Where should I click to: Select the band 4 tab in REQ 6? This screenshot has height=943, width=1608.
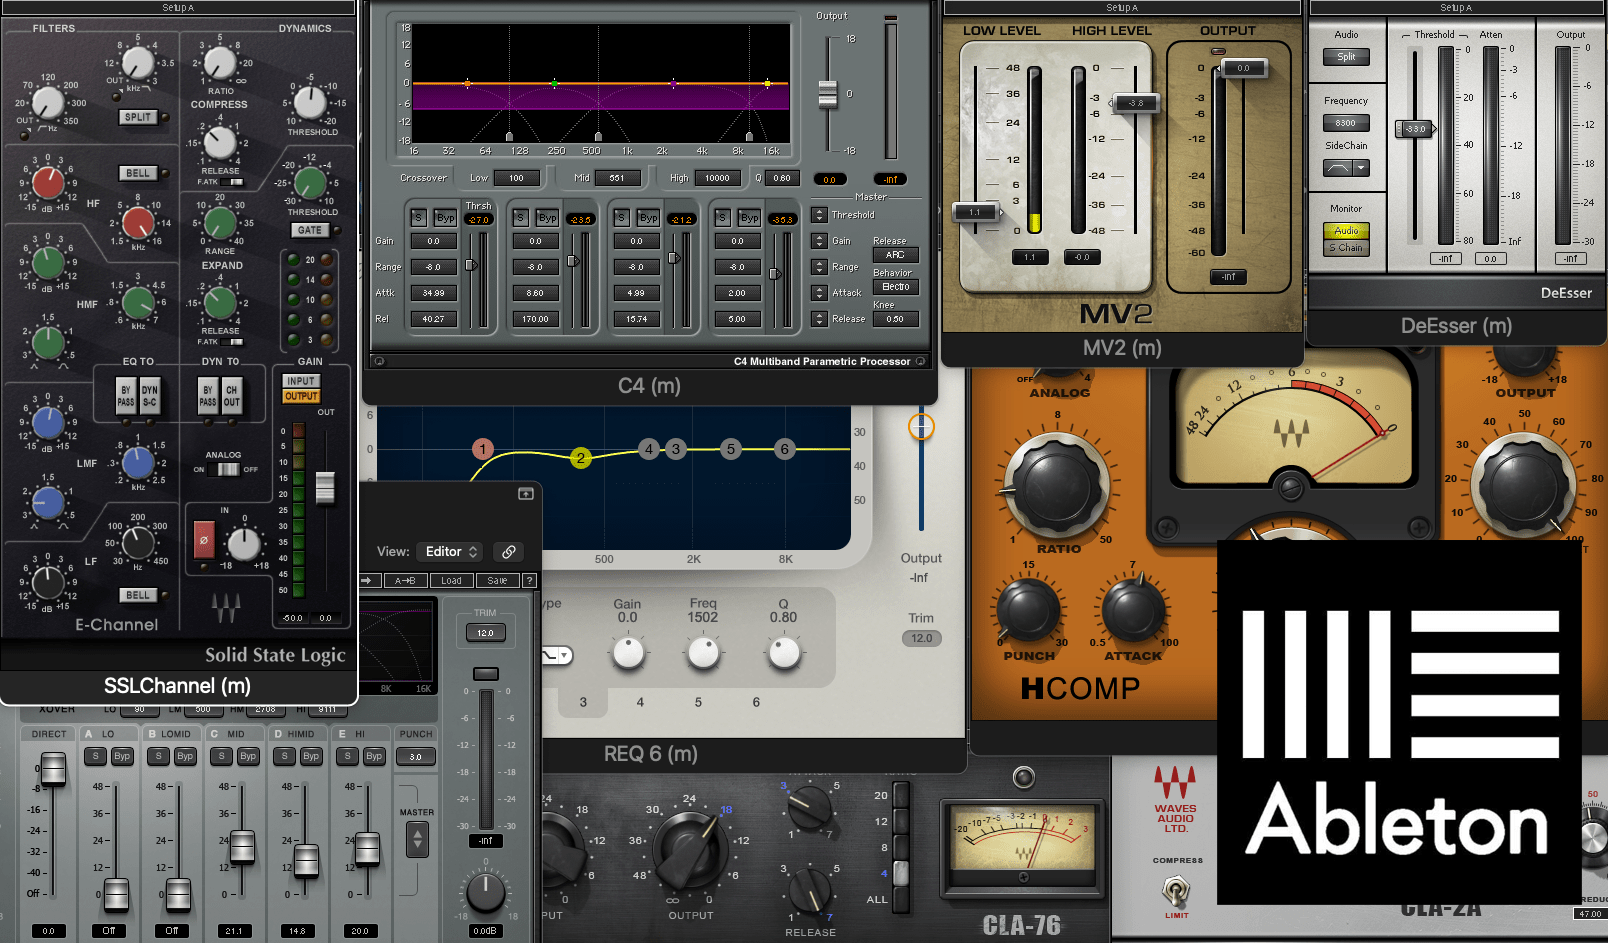click(640, 702)
